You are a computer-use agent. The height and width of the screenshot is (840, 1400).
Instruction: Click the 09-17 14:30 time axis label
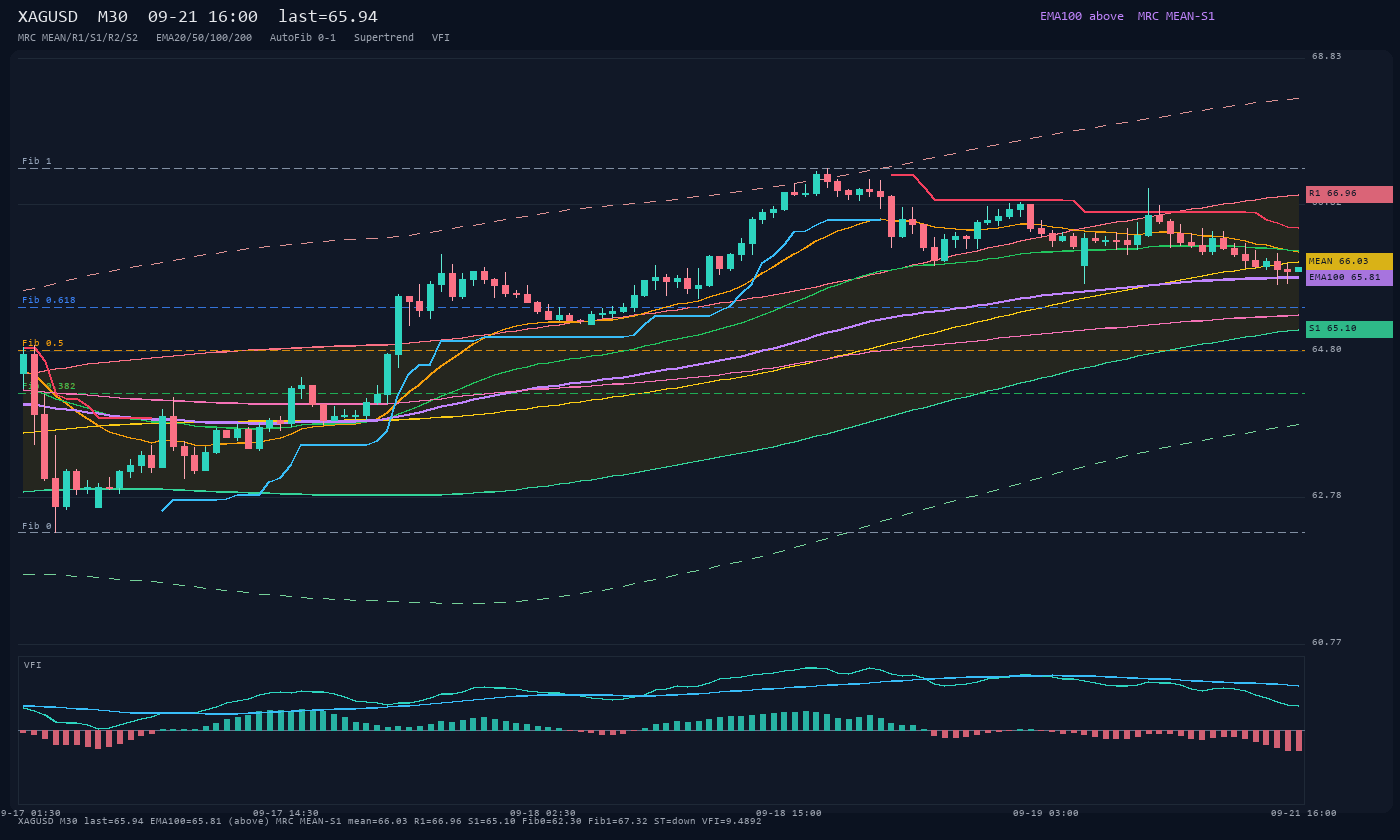point(286,813)
